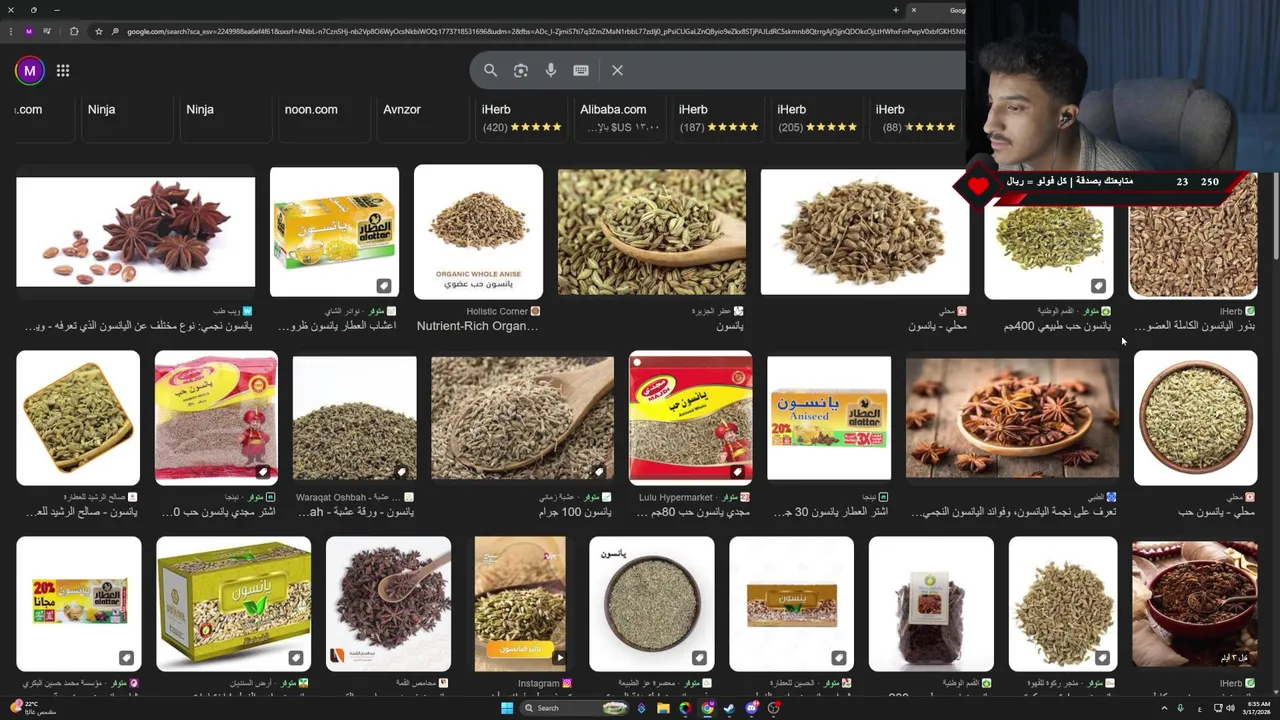Viewport: 1280px width, 720px height.
Task: Open the on-screen keyboard input tool icon
Action: tap(581, 70)
